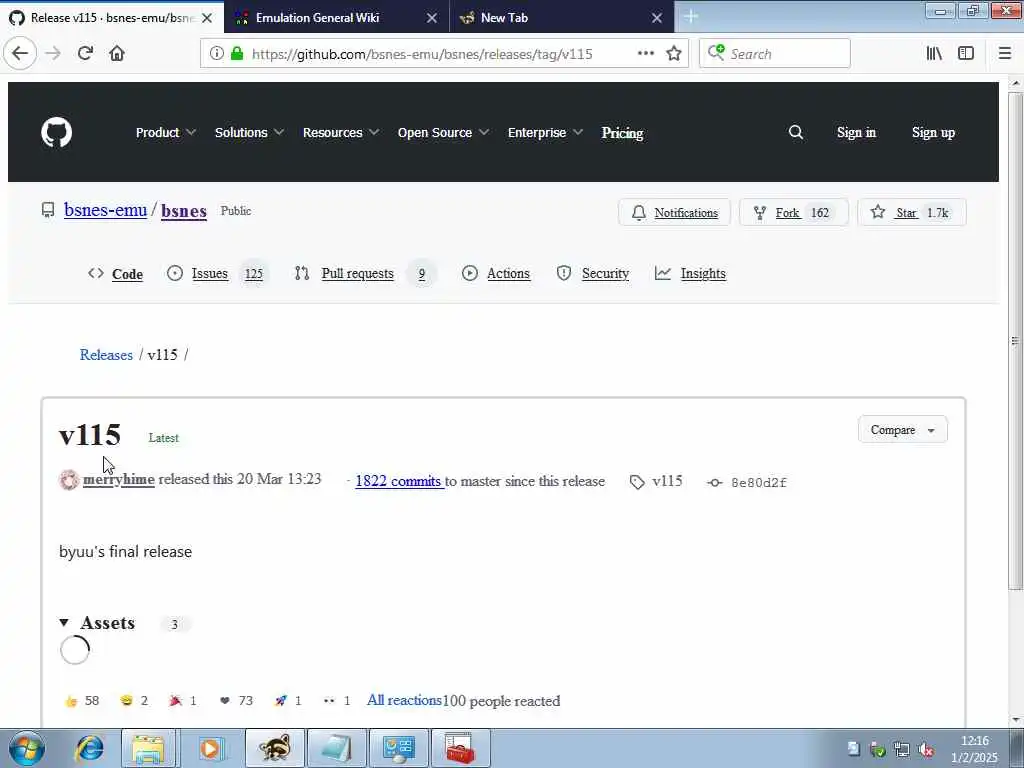Click the site information icon in address bar
This screenshot has width=1024, height=768.
point(216,54)
